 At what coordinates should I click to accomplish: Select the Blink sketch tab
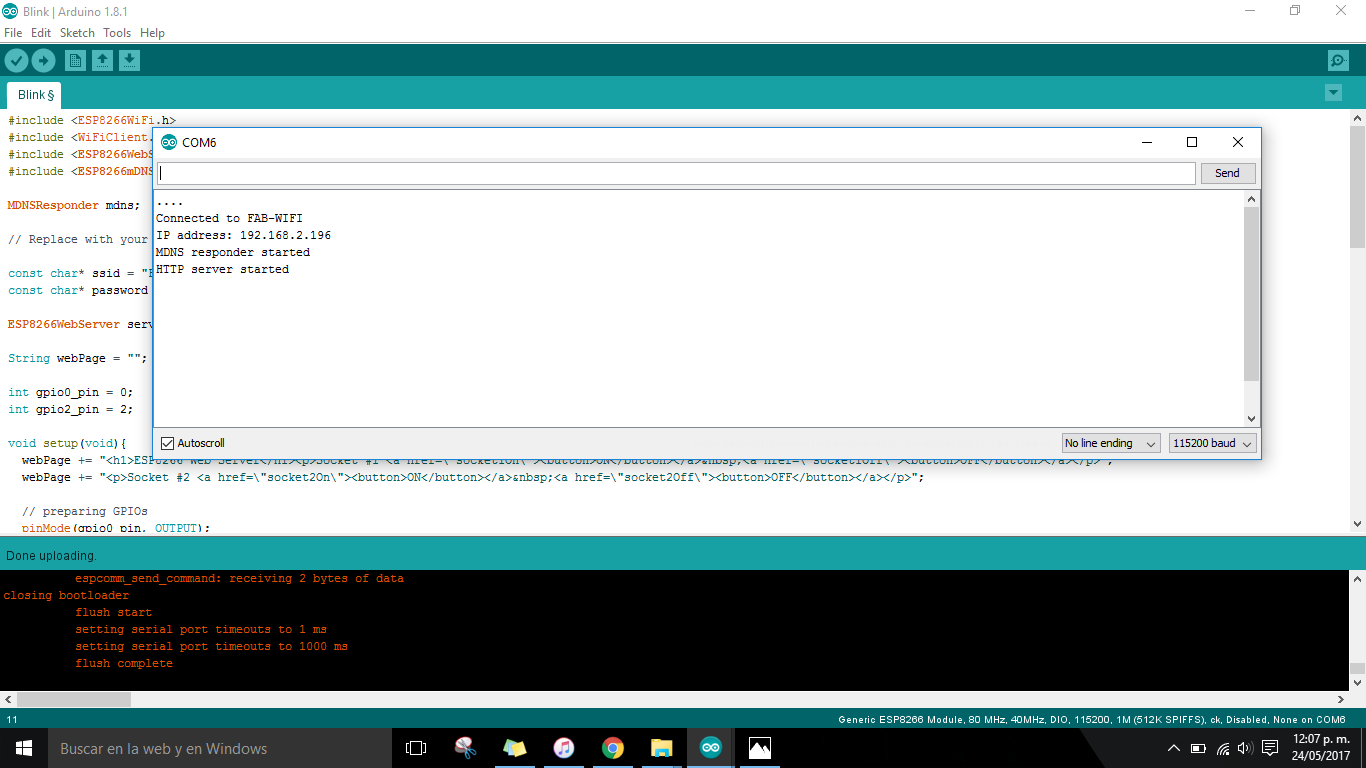(x=35, y=95)
